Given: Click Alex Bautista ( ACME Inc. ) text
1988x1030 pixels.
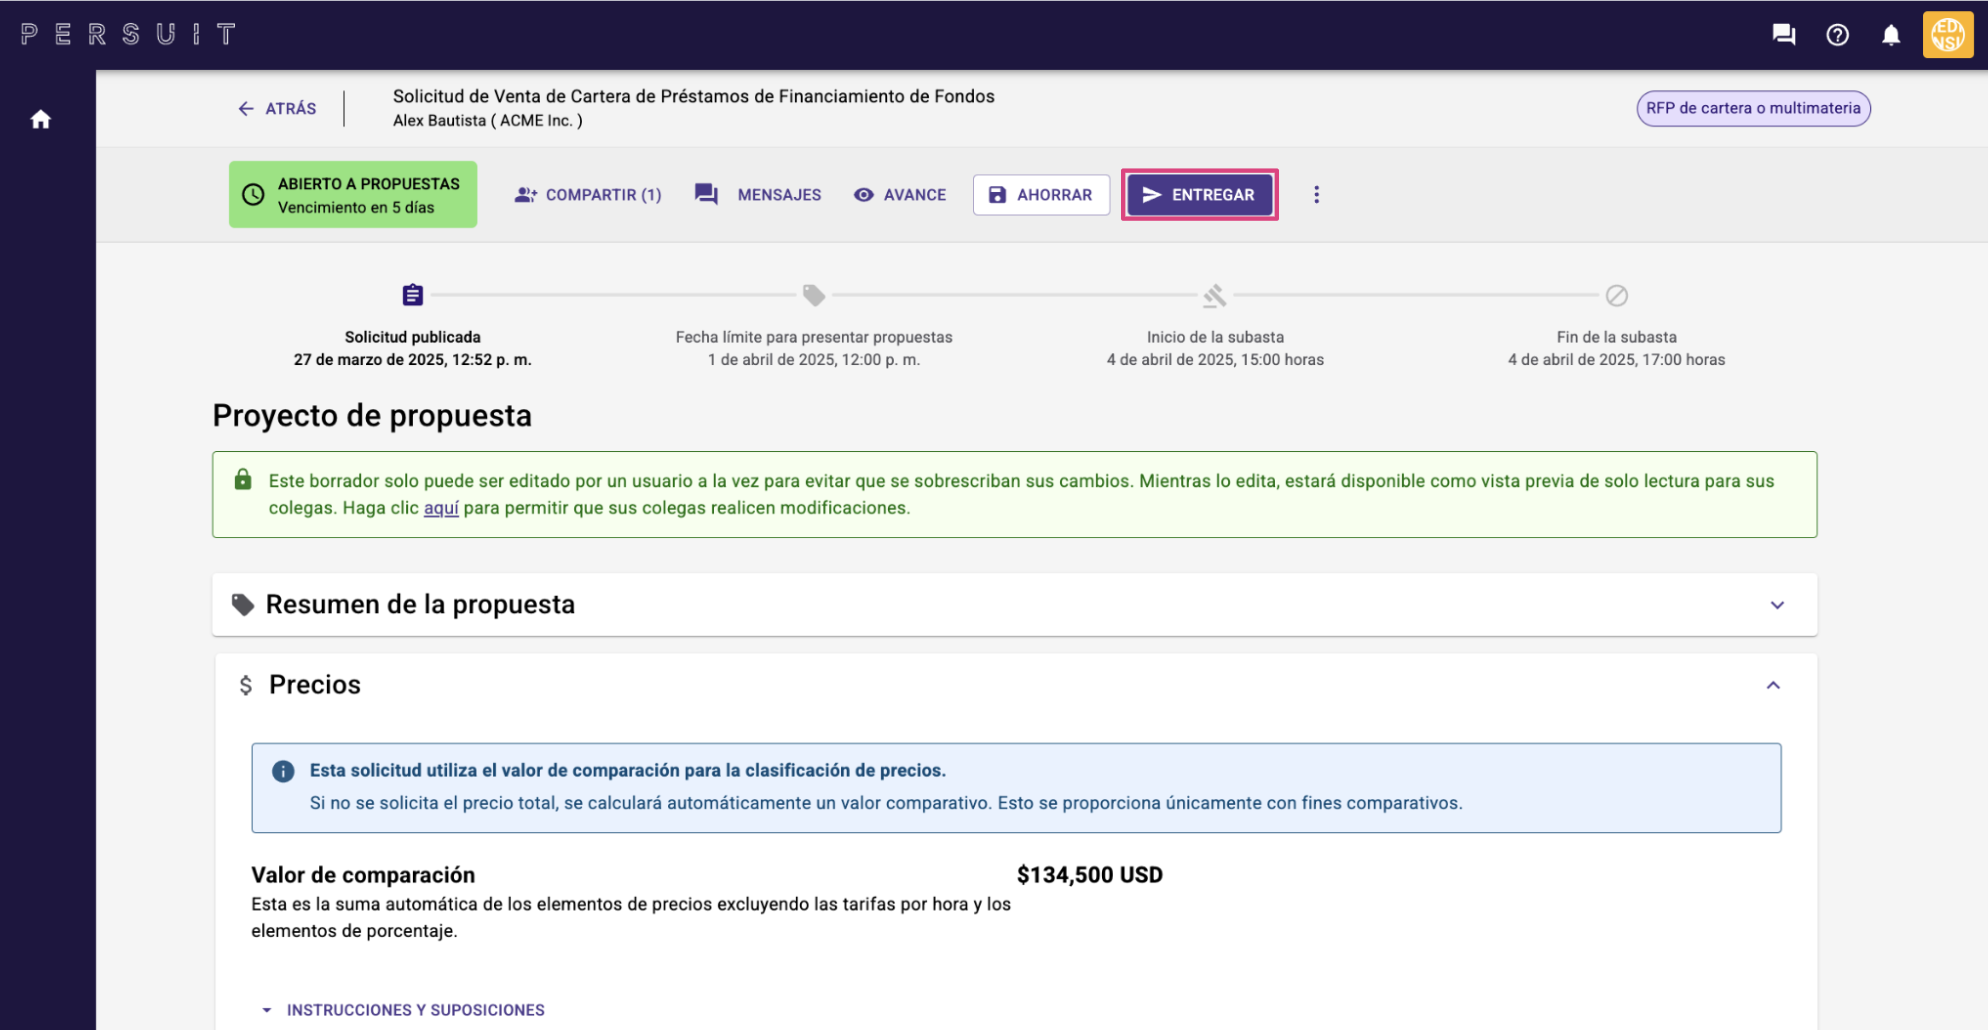Looking at the screenshot, I should pyautogui.click(x=488, y=120).
